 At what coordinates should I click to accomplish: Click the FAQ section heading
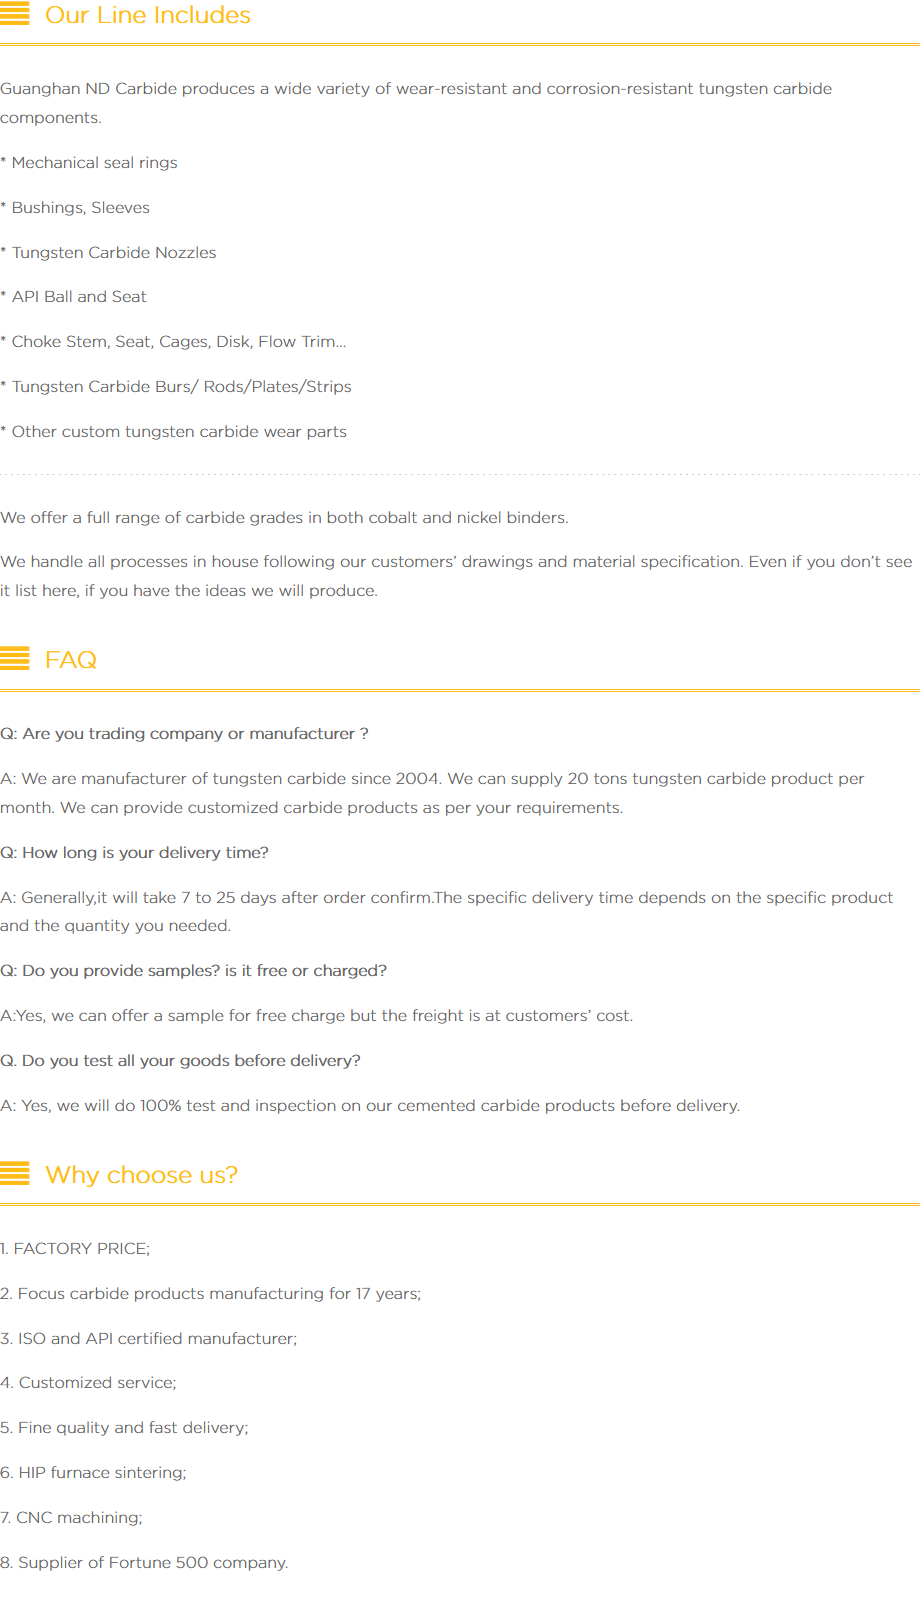coord(71,660)
